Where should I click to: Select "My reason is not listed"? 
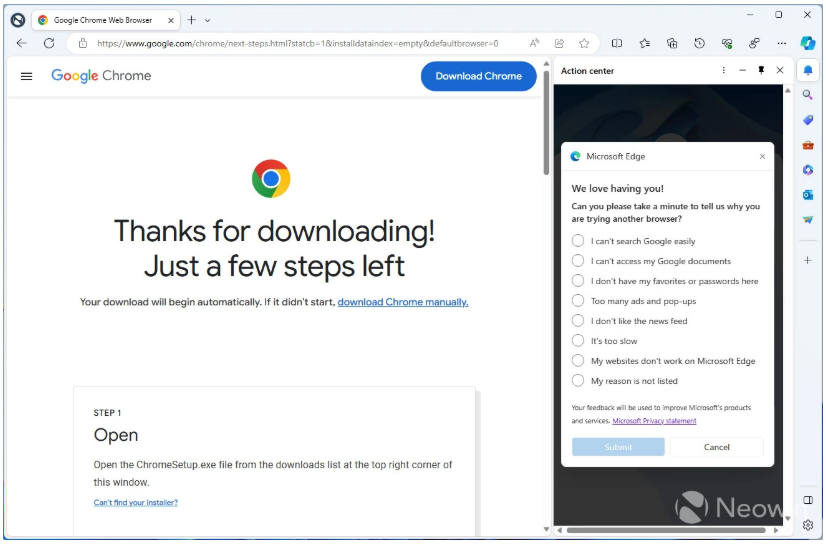[x=625, y=381]
